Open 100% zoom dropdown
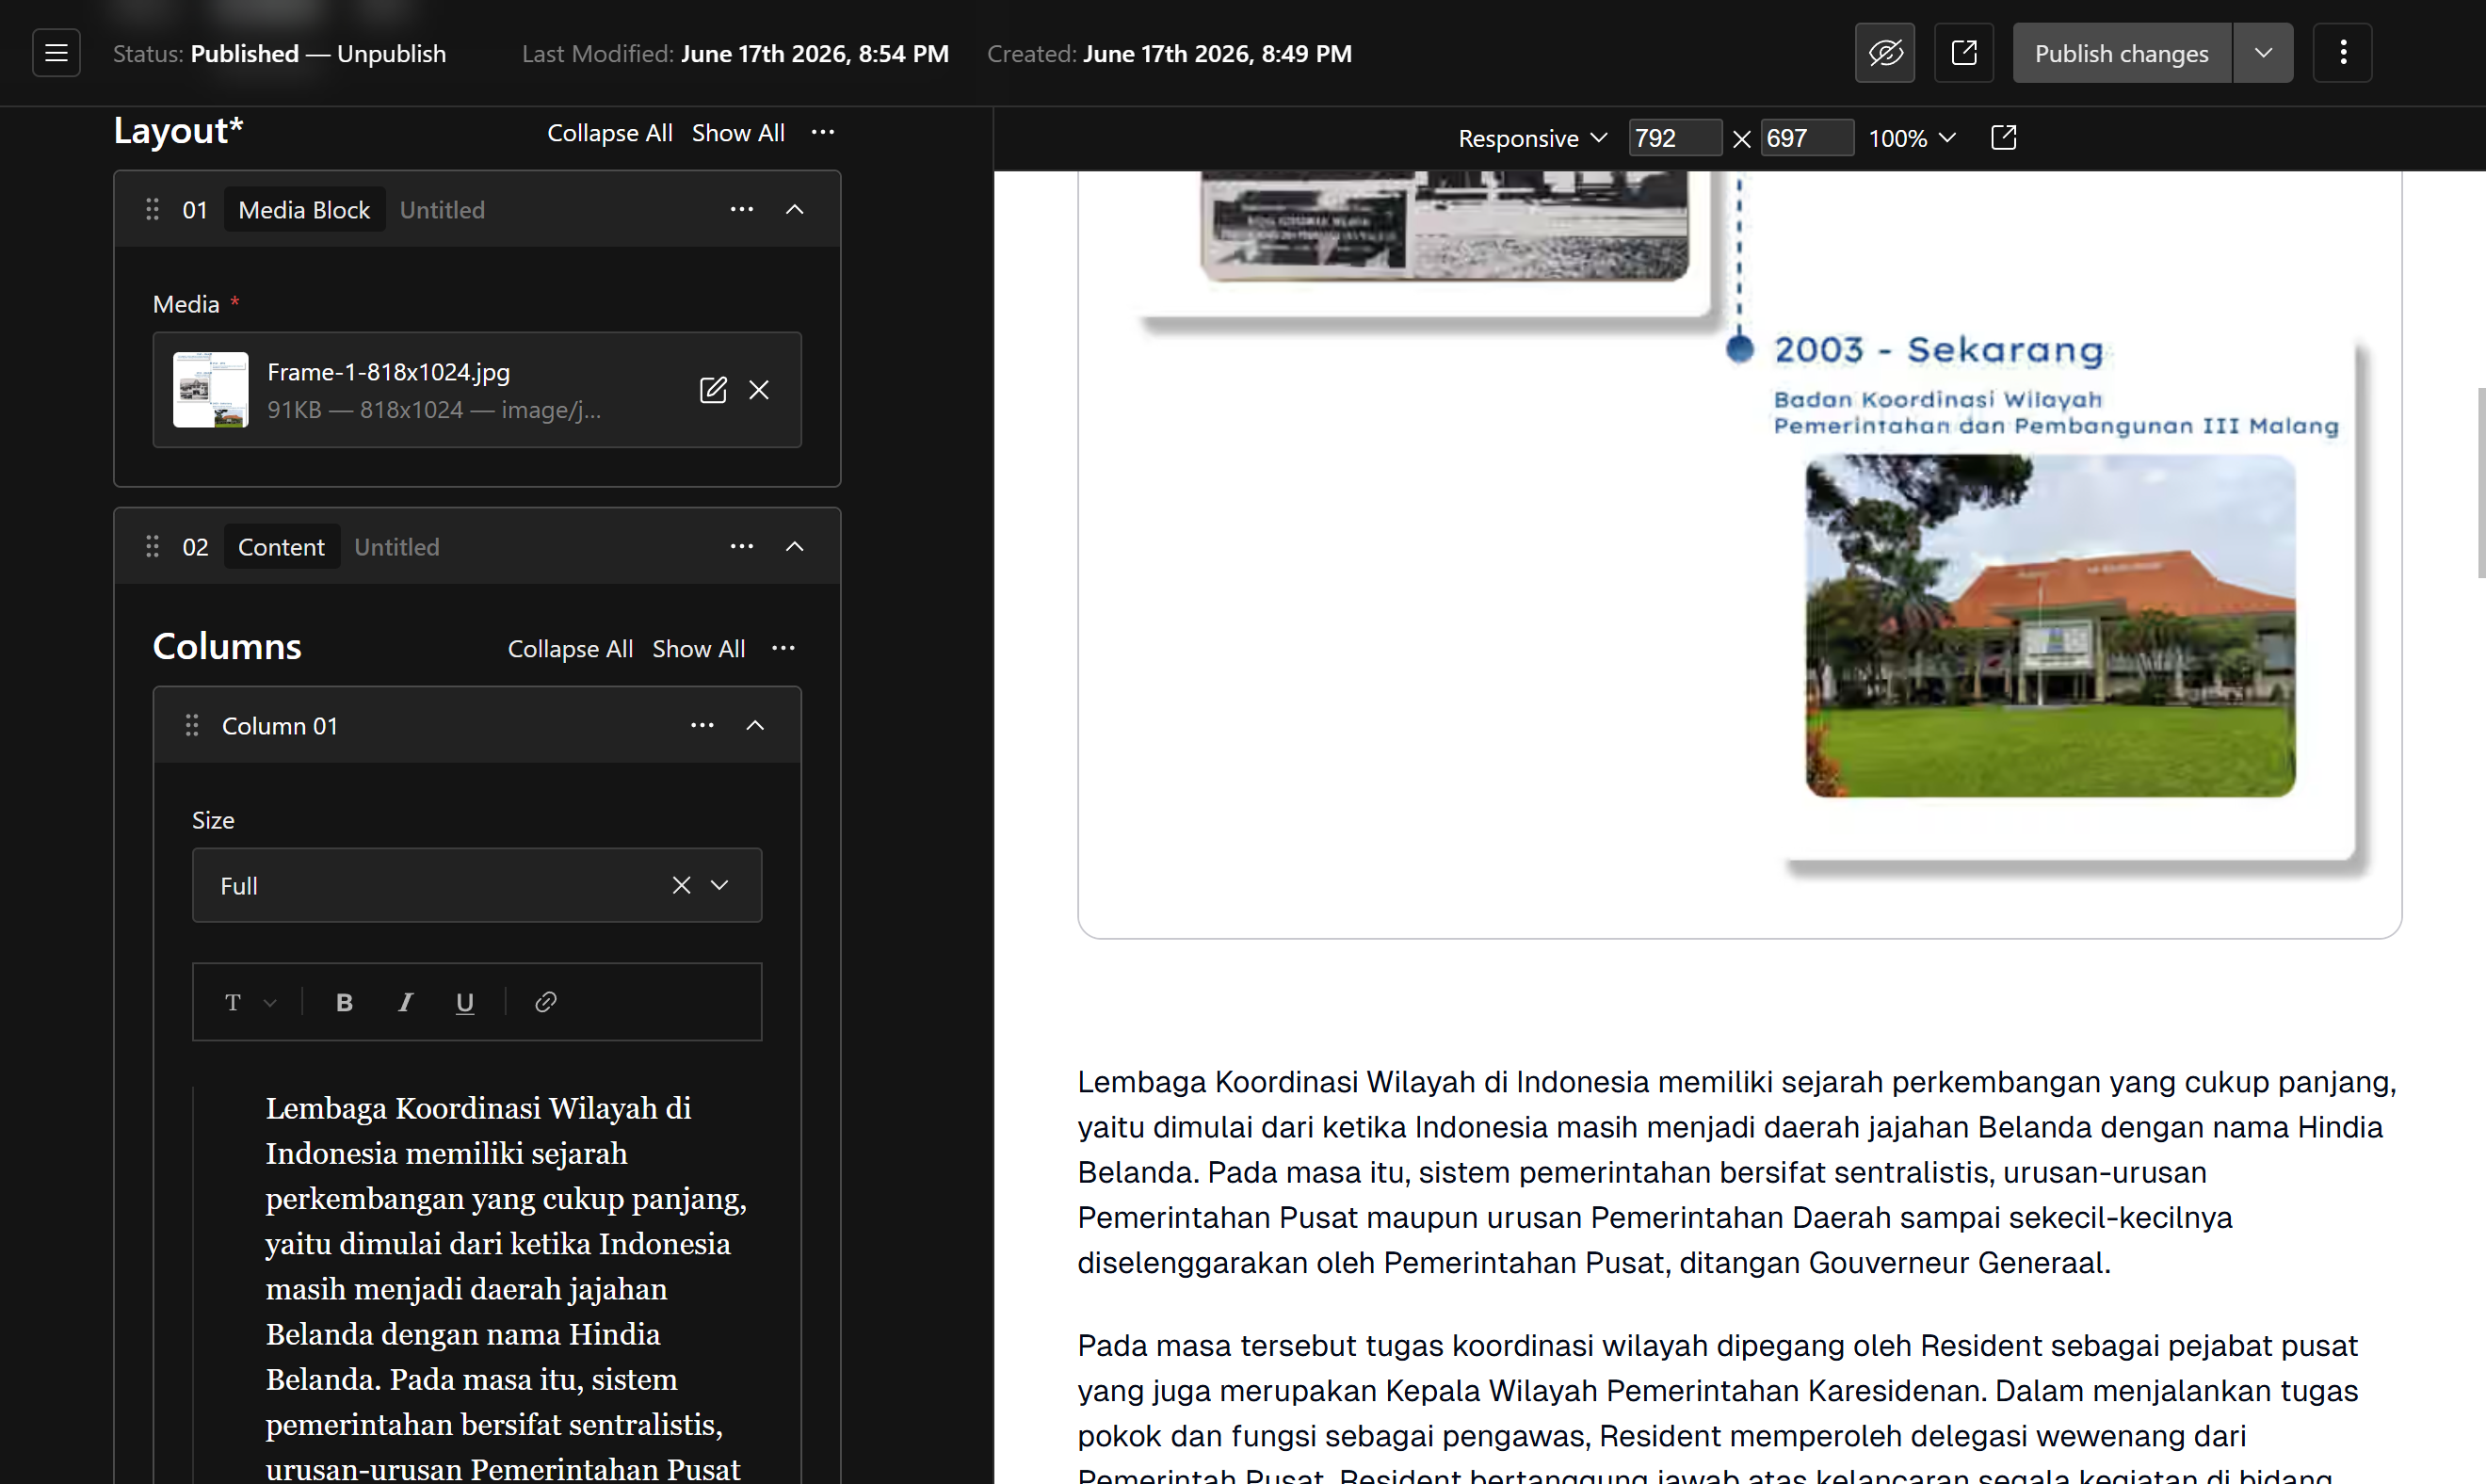2486x1484 pixels. (1912, 138)
